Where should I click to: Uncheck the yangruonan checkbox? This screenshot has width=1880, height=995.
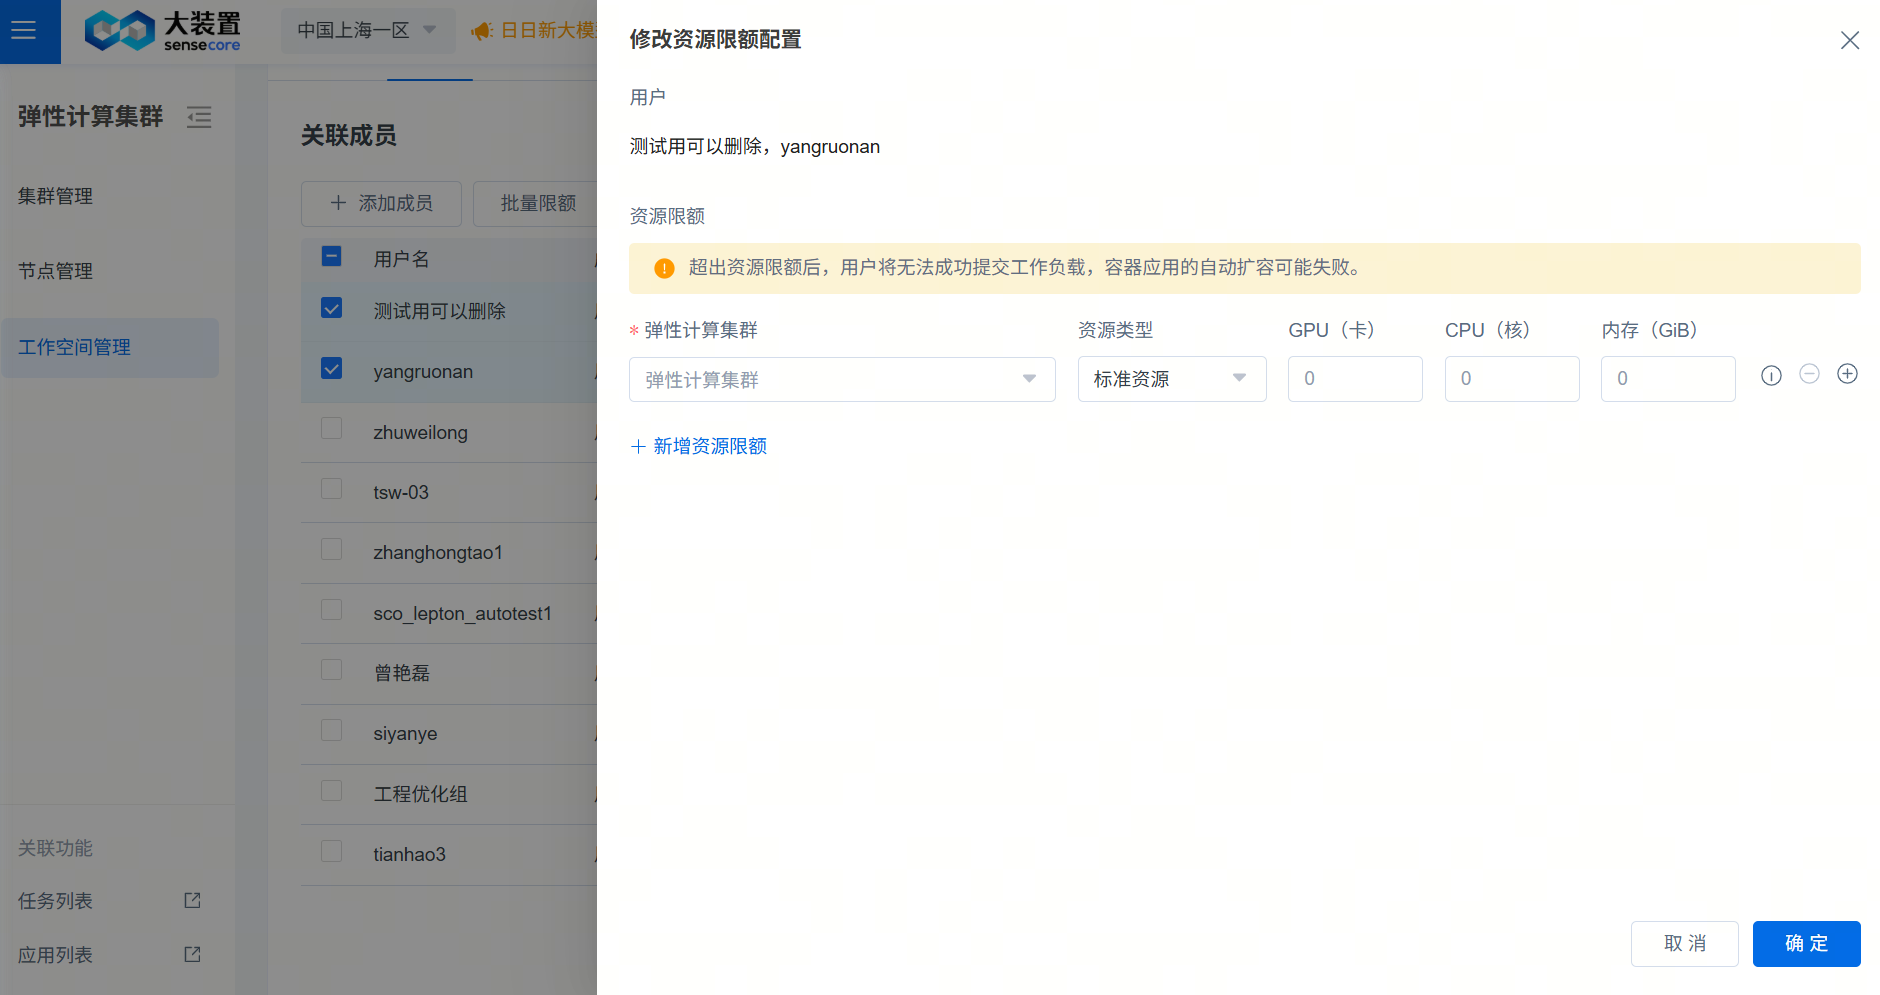click(x=332, y=369)
